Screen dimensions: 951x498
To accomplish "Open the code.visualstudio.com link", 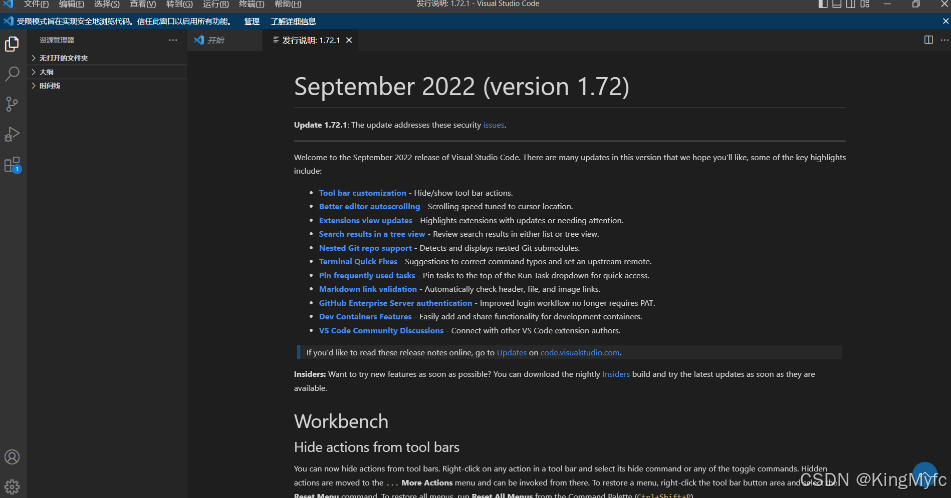I will click(580, 352).
